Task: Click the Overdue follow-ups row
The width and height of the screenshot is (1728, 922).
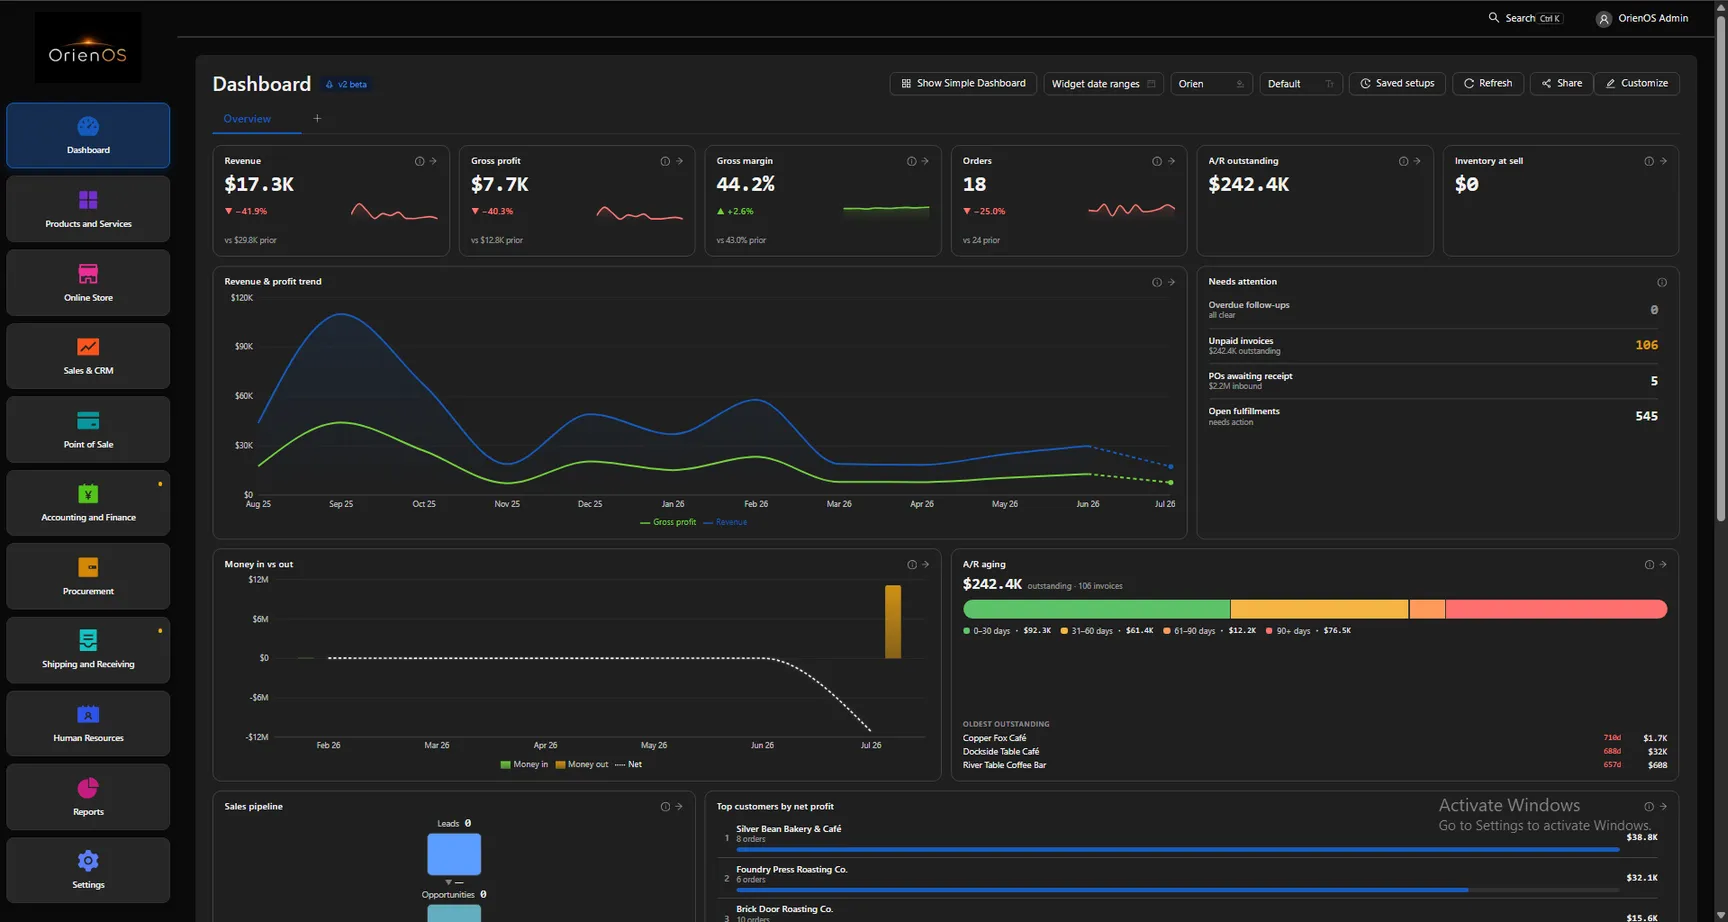Action: pos(1433,310)
